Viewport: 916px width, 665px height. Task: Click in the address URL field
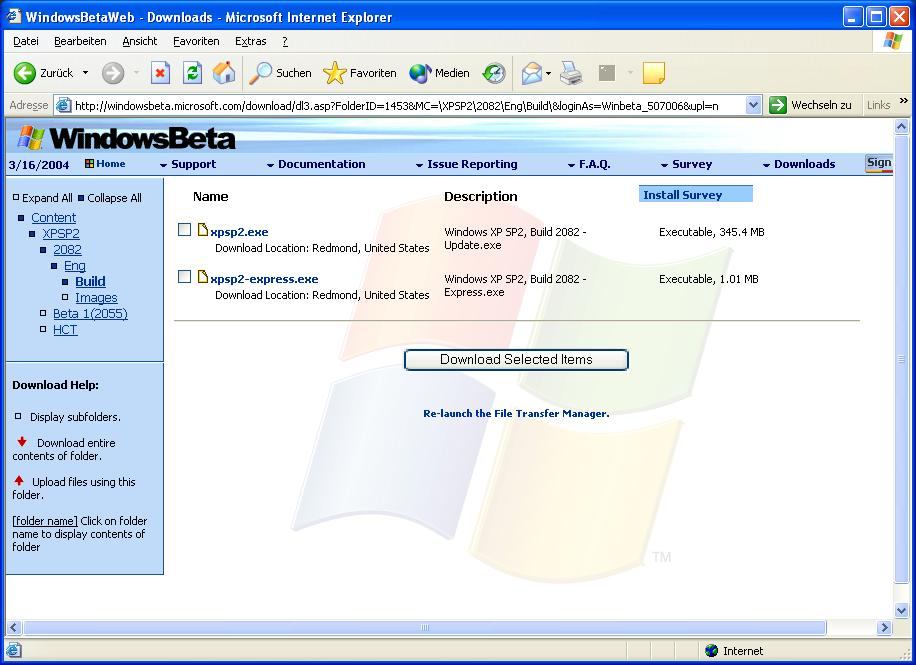(x=408, y=105)
